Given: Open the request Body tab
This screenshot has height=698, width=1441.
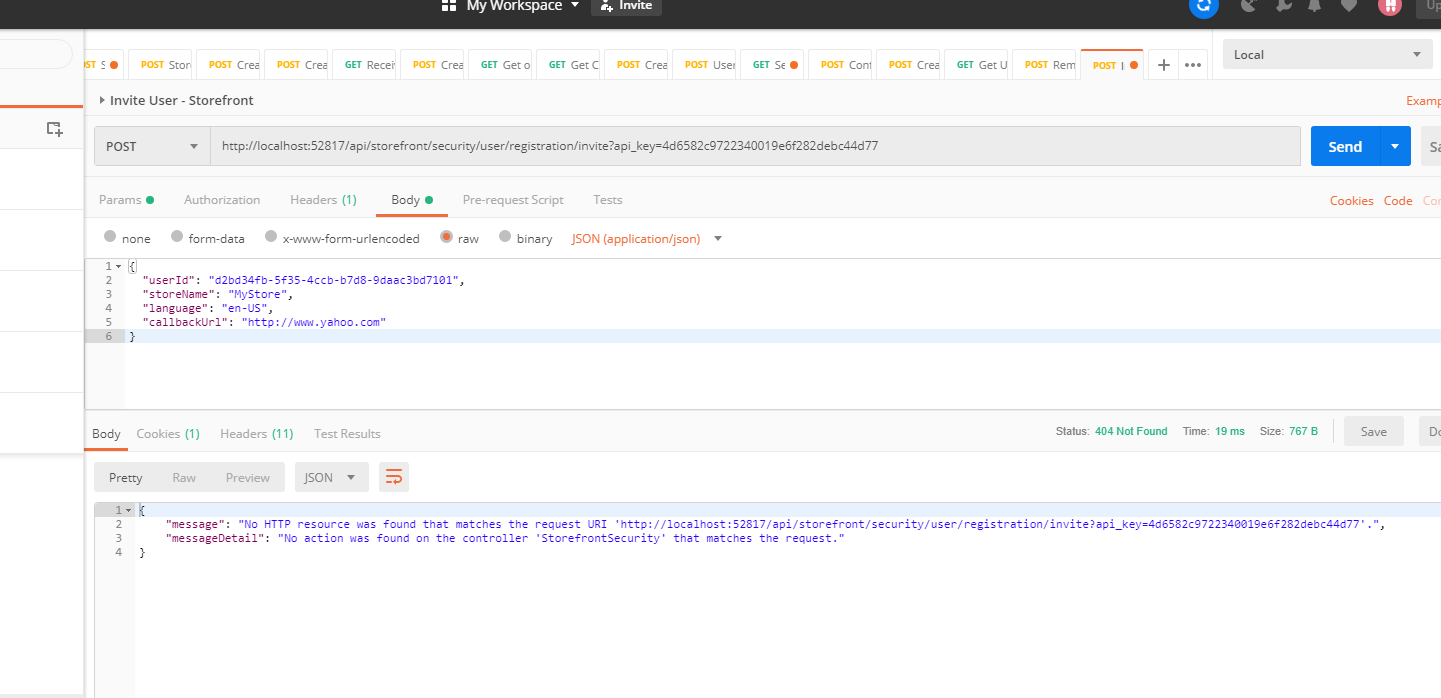Looking at the screenshot, I should click(411, 200).
